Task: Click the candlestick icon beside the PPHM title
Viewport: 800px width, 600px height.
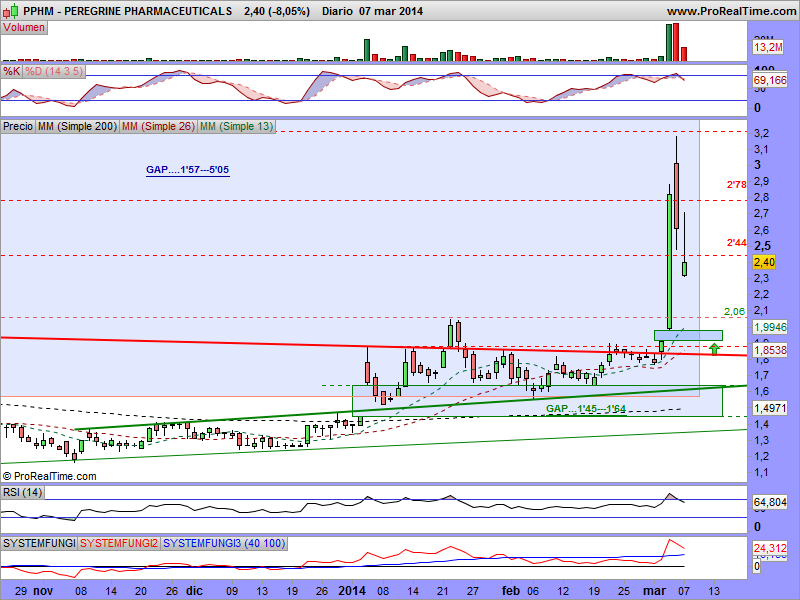Action: tap(12, 10)
